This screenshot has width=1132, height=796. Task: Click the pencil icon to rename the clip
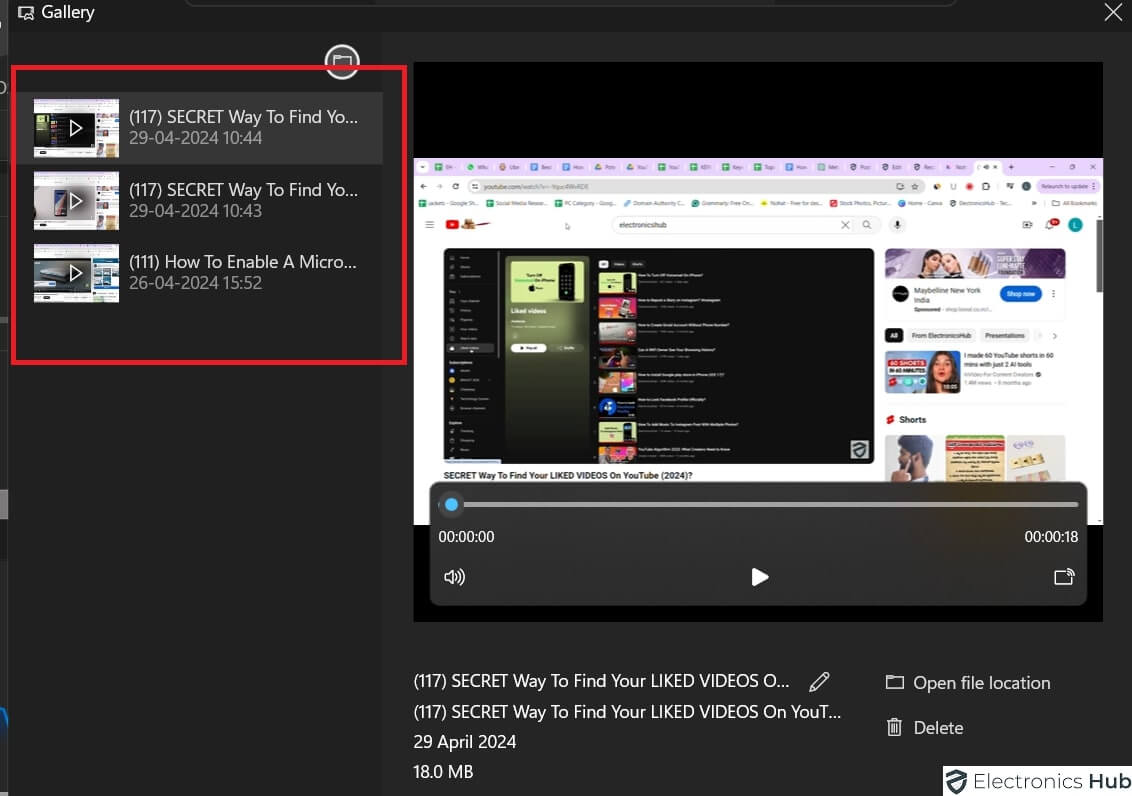pos(819,682)
